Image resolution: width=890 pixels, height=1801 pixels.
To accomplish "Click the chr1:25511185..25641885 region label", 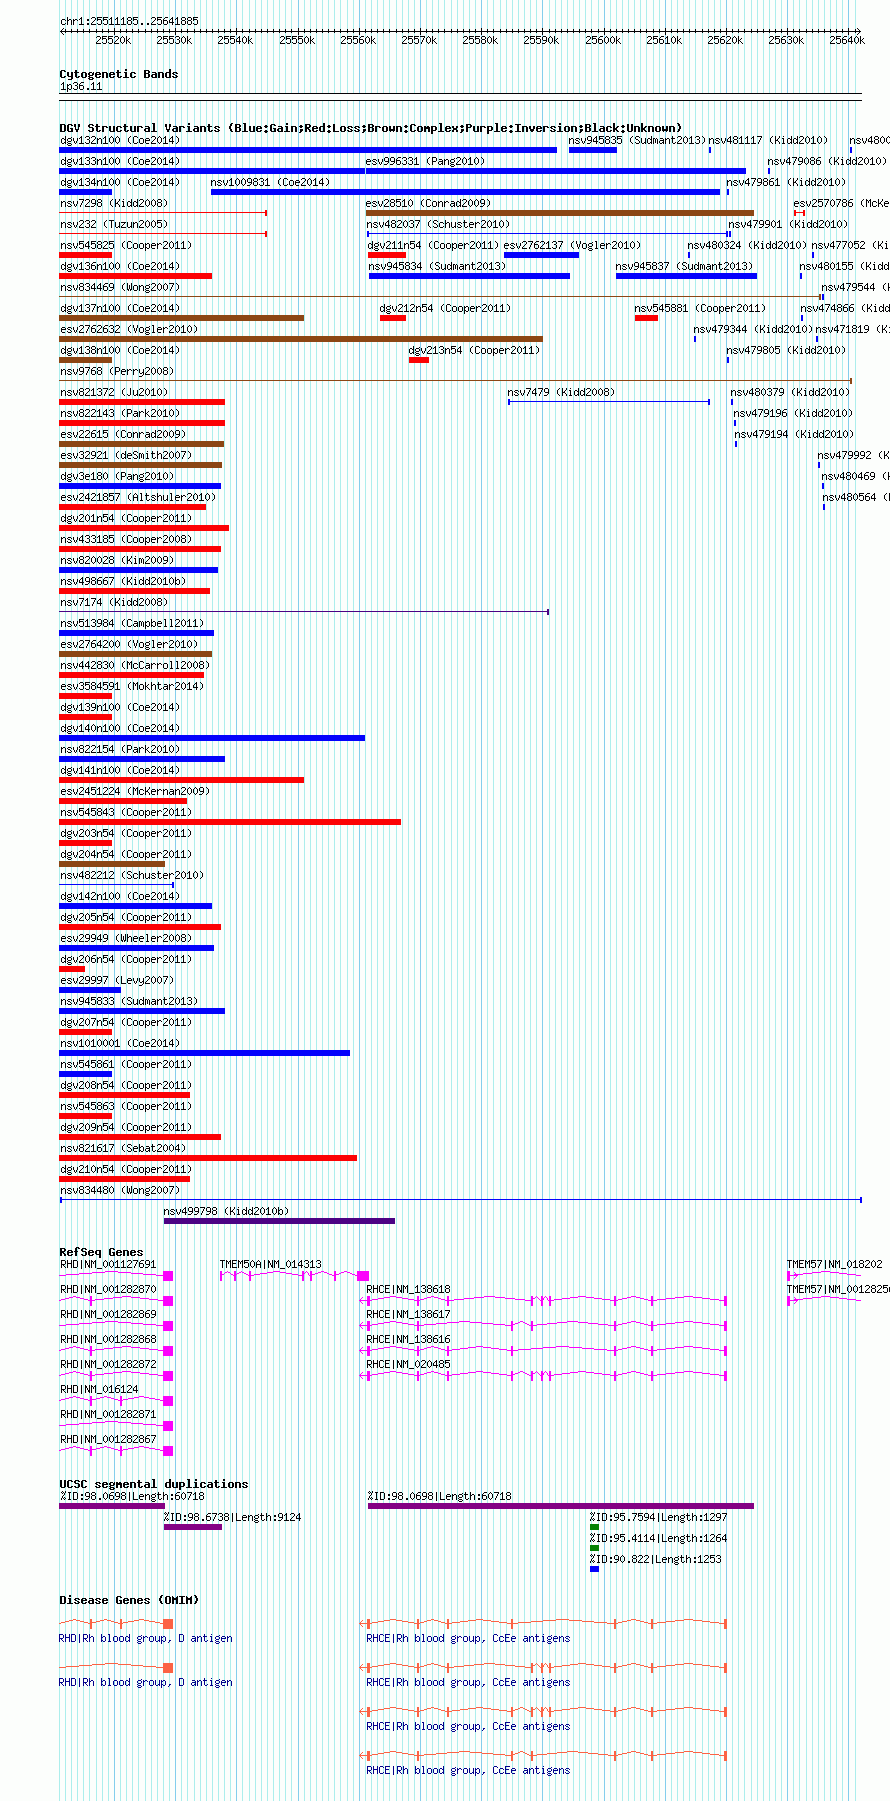I will pyautogui.click(x=129, y=21).
